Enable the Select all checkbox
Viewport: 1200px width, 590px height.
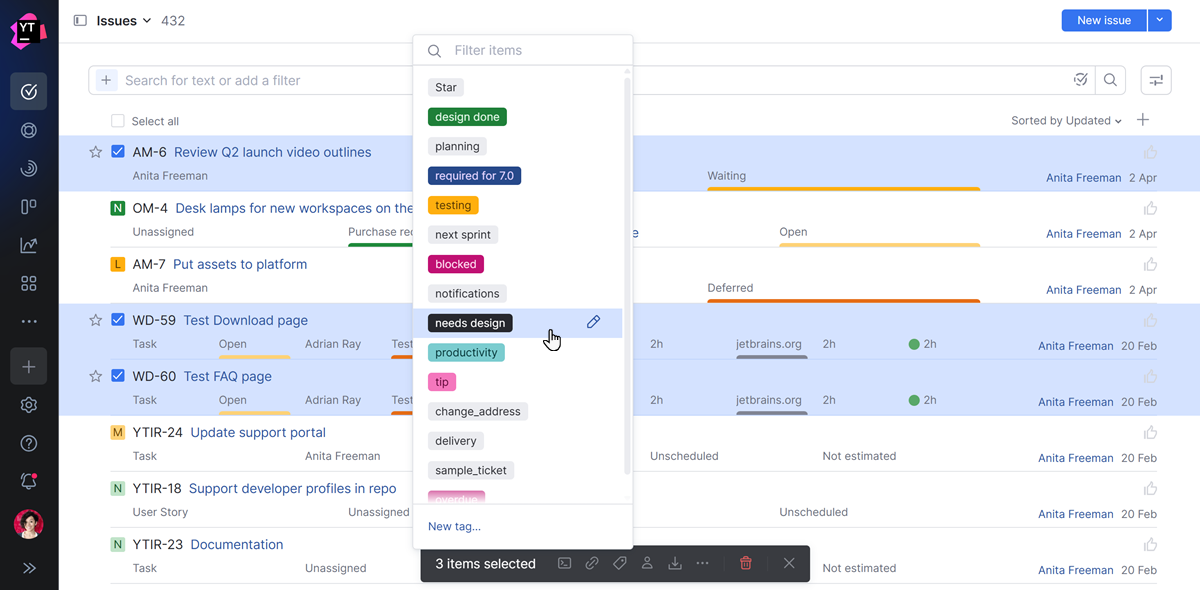pyautogui.click(x=117, y=120)
